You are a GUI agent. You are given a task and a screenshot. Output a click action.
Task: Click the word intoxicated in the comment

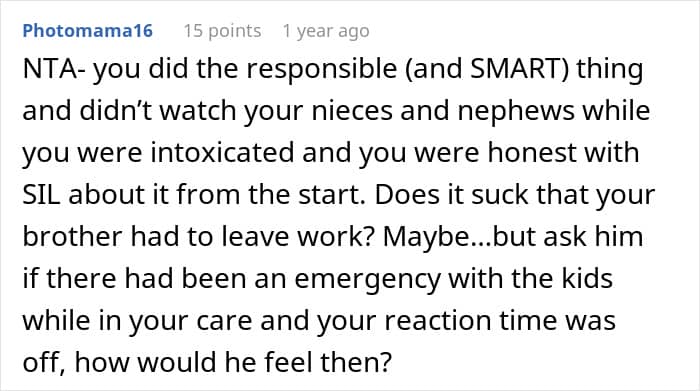click(222, 153)
